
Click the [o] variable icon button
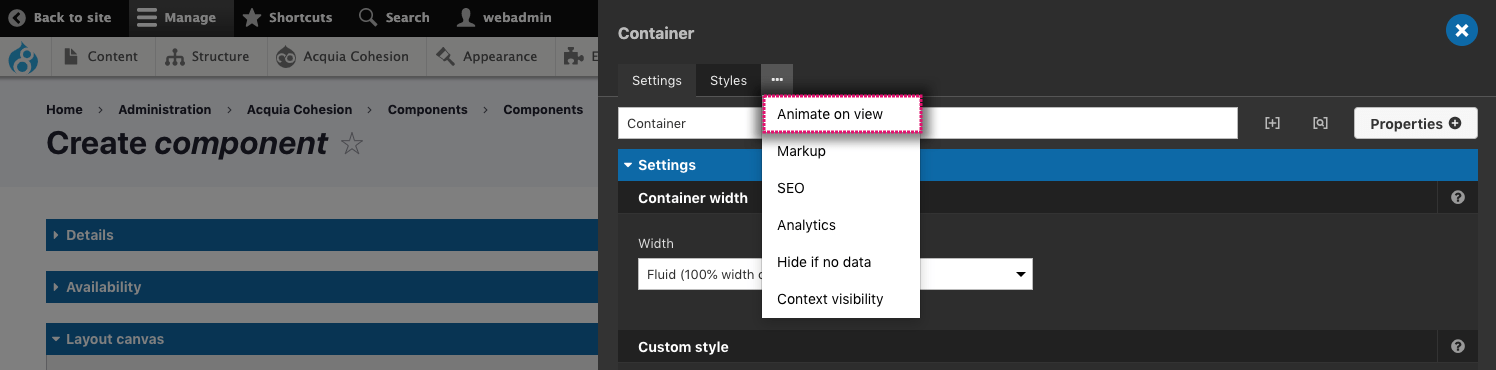click(1320, 124)
